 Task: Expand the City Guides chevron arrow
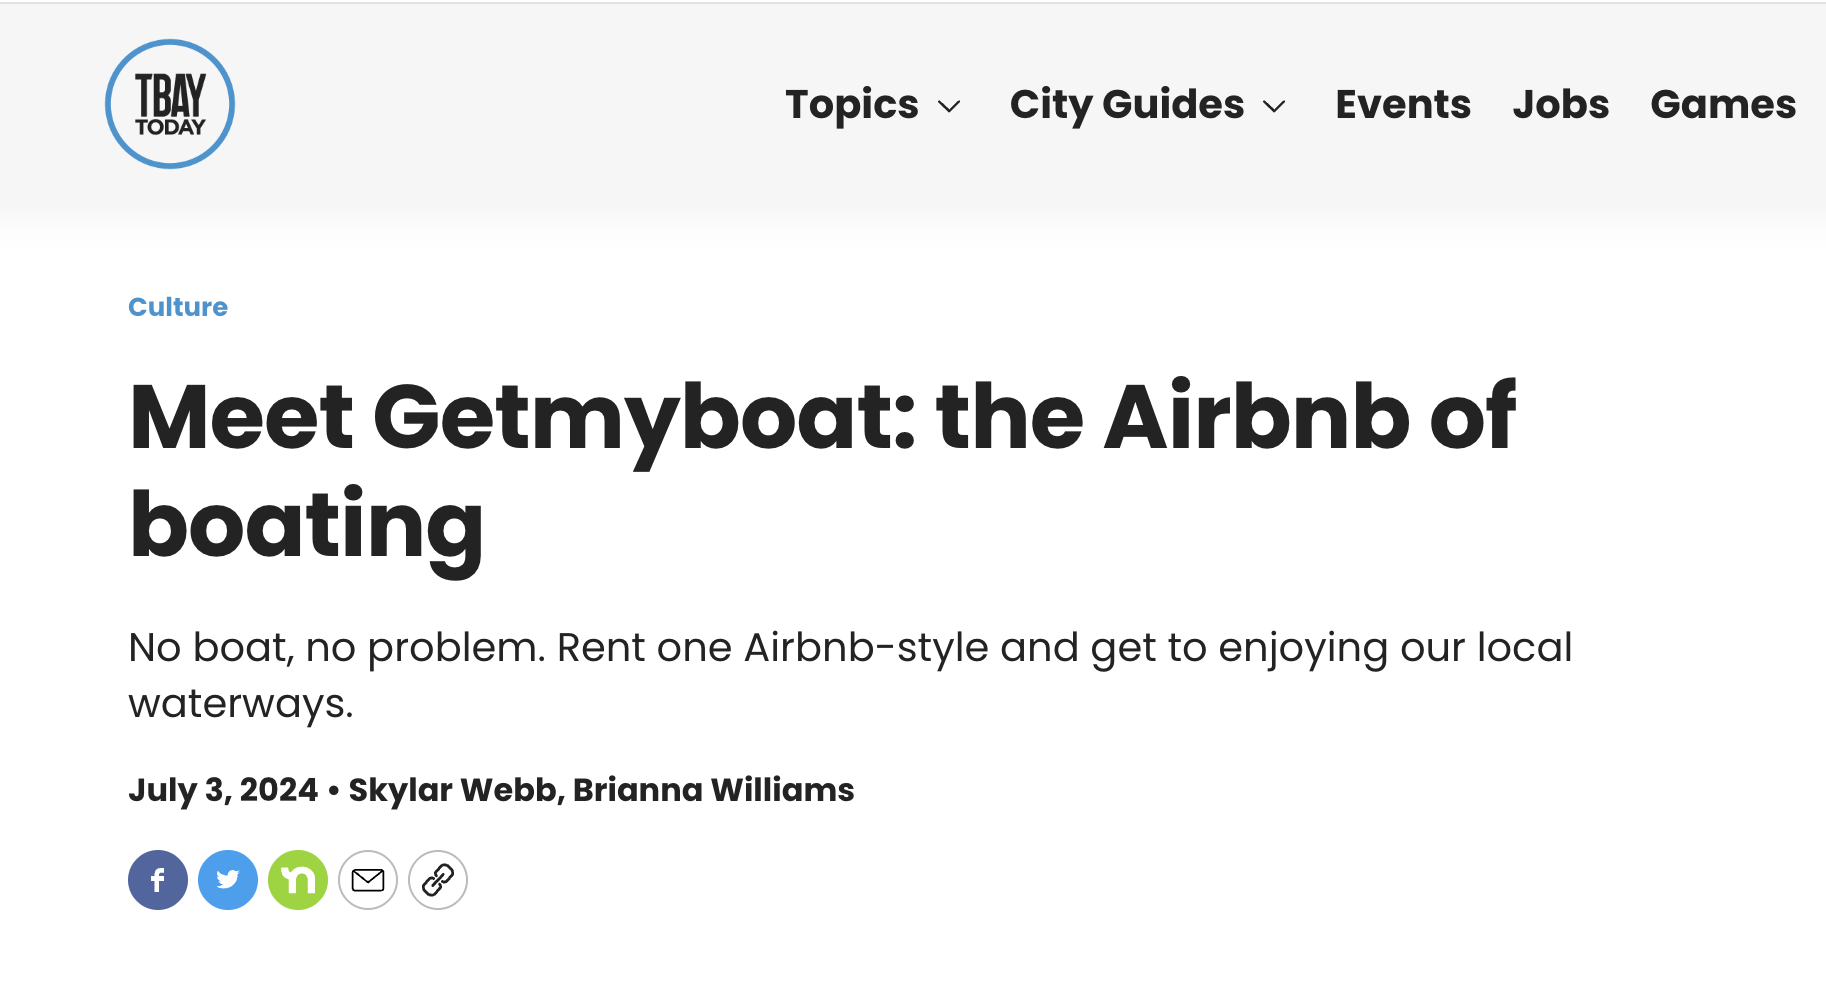[1274, 106]
